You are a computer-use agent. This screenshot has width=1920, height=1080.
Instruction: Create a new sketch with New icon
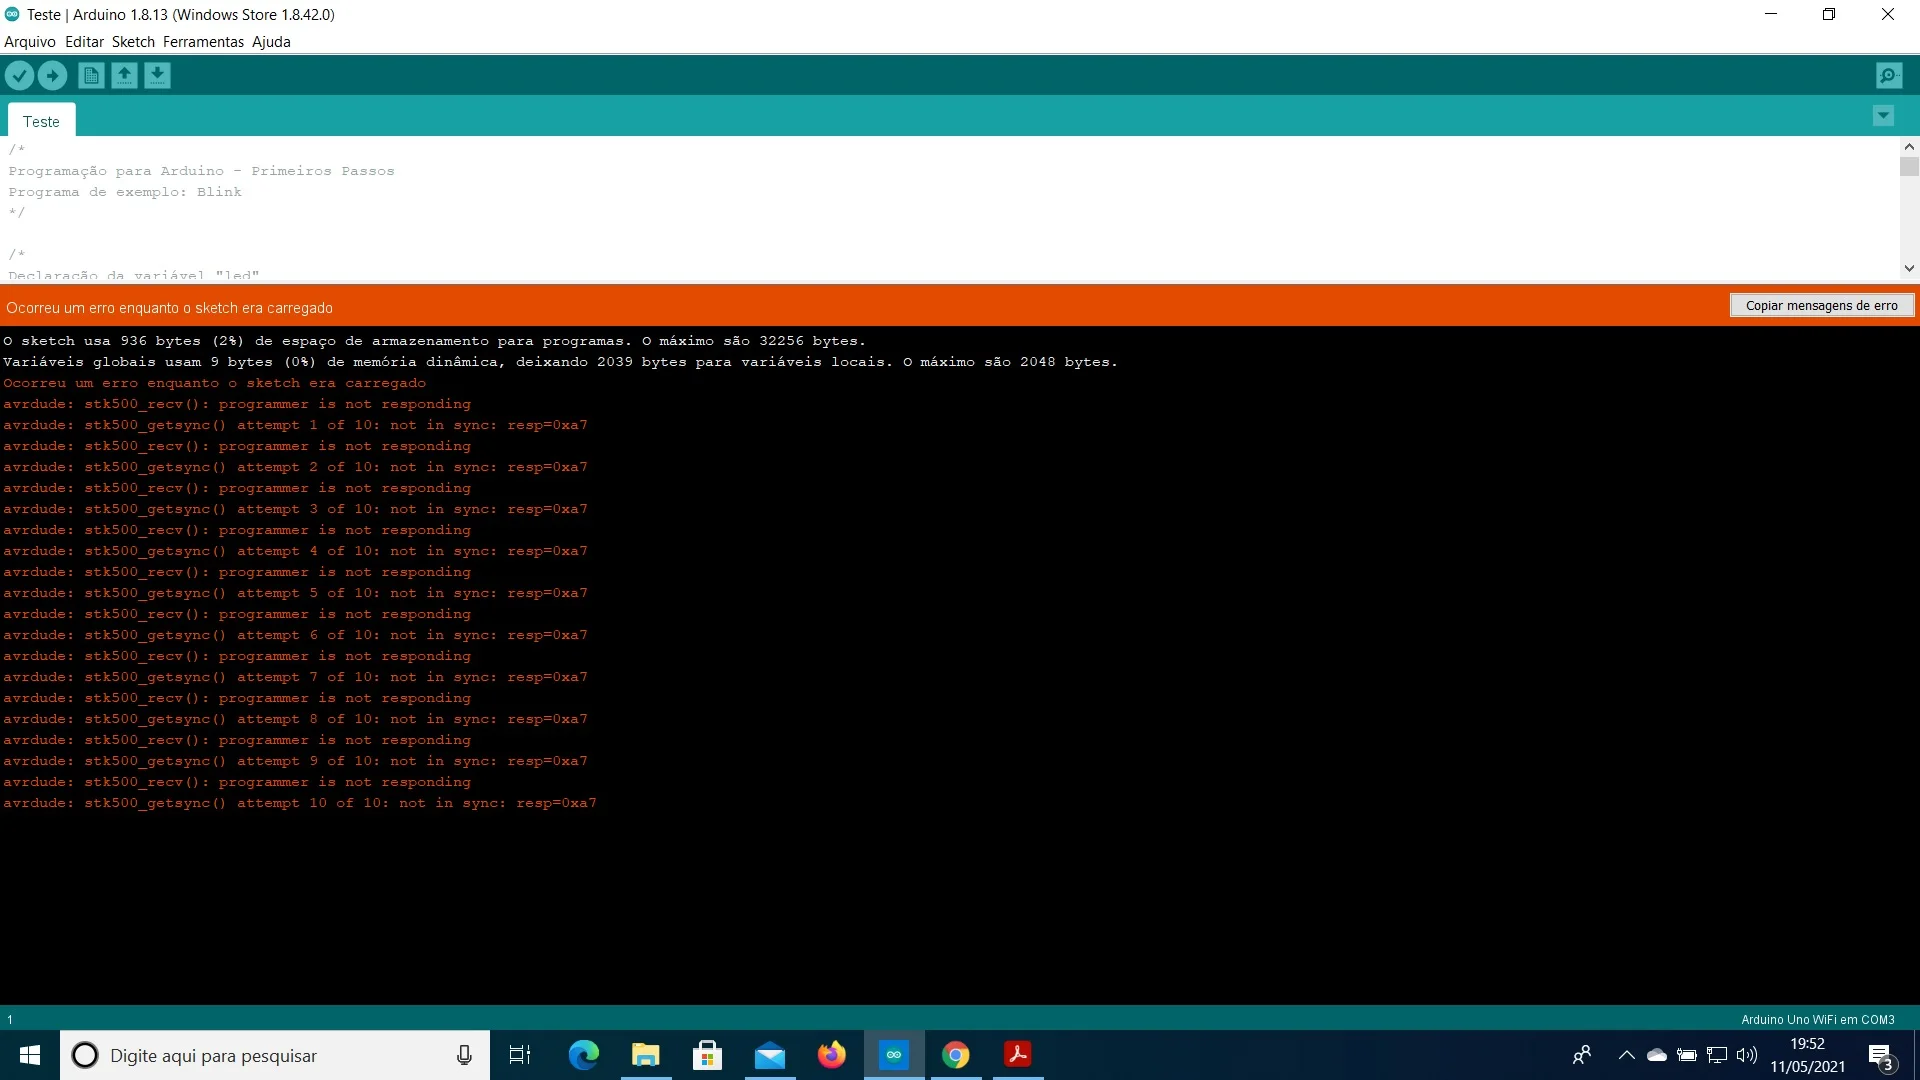click(91, 75)
